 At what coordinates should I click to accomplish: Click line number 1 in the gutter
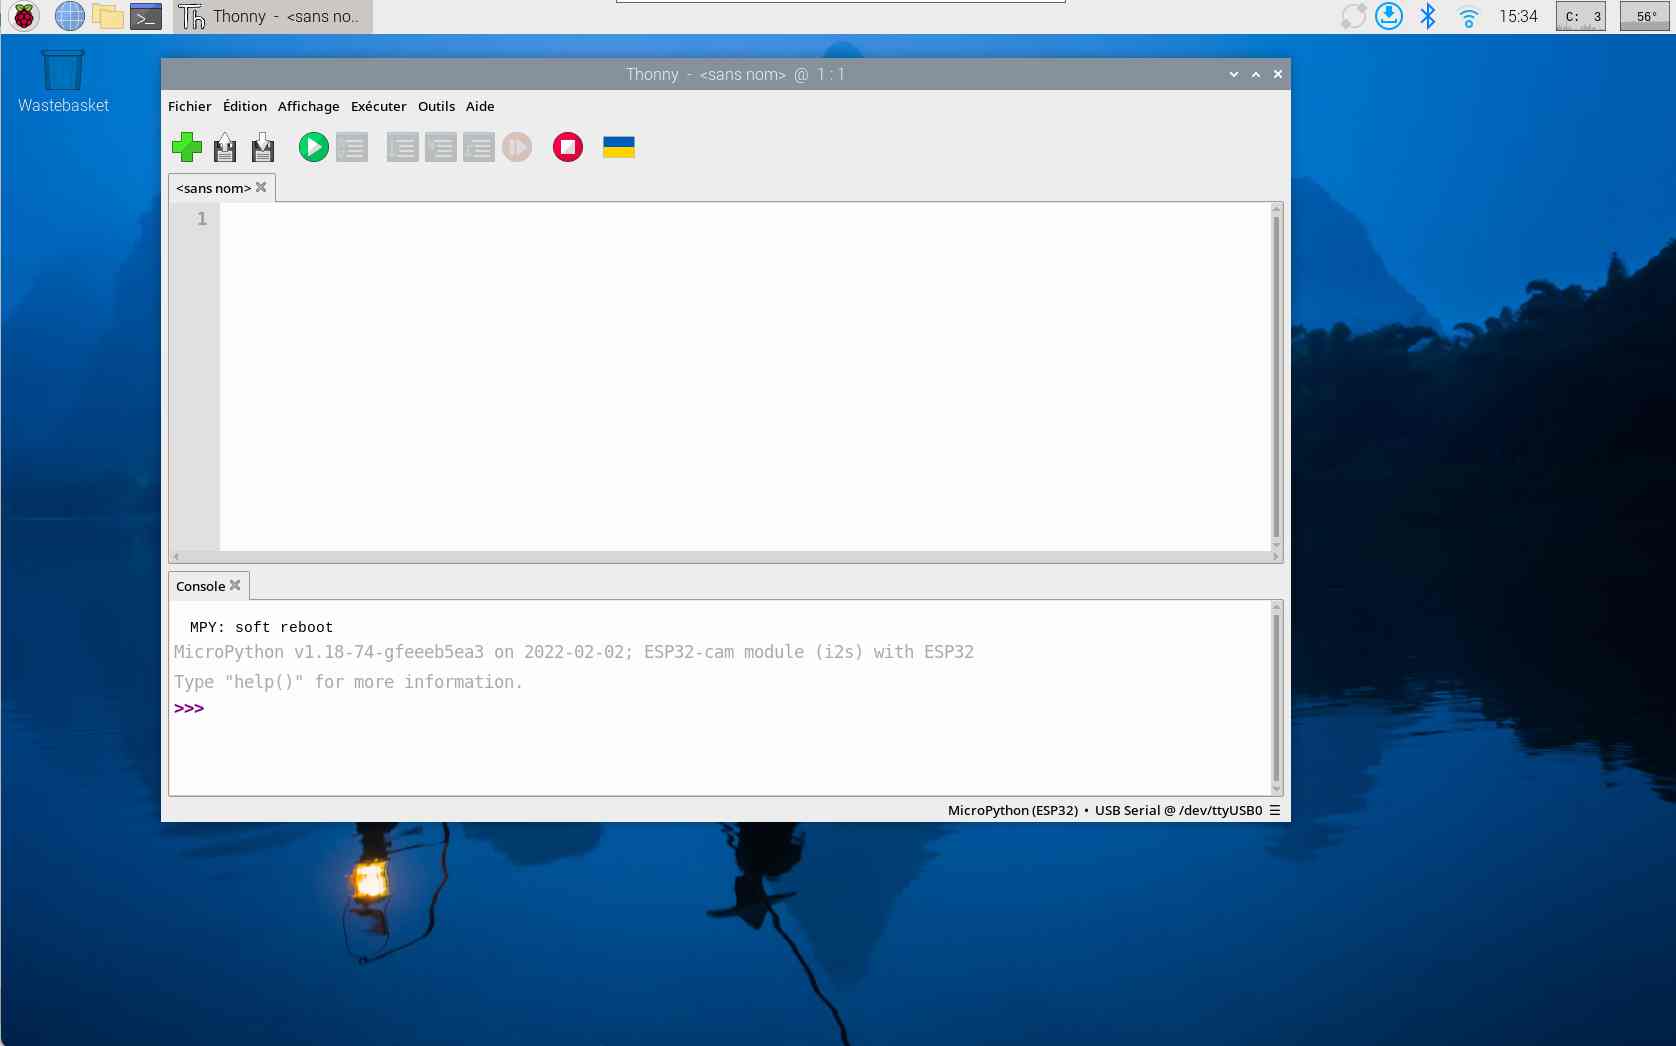[x=202, y=218]
